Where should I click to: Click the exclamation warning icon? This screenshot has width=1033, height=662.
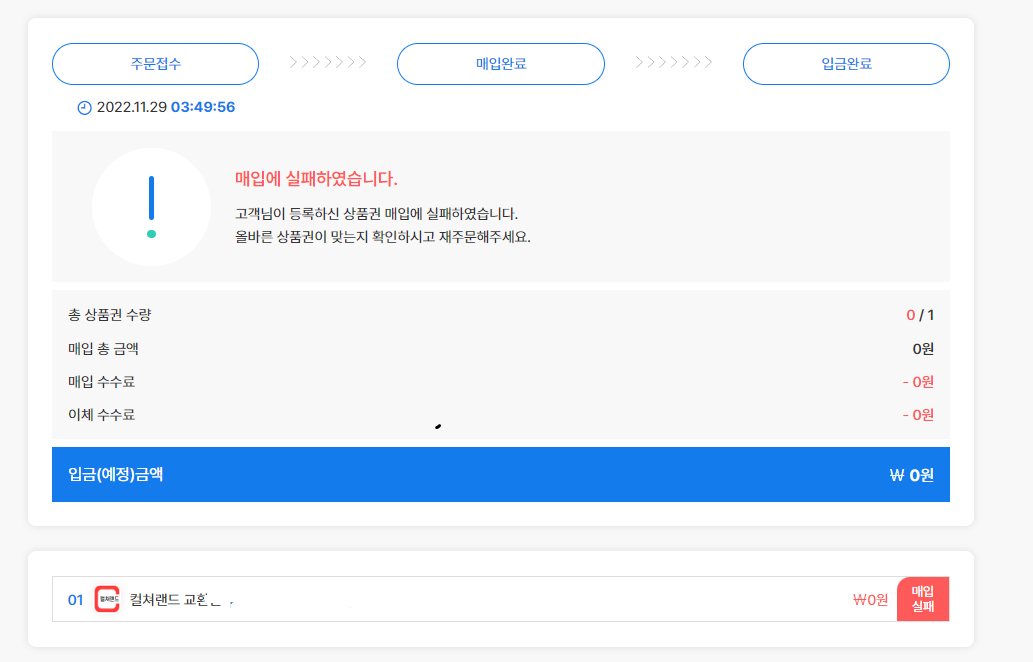(x=152, y=207)
